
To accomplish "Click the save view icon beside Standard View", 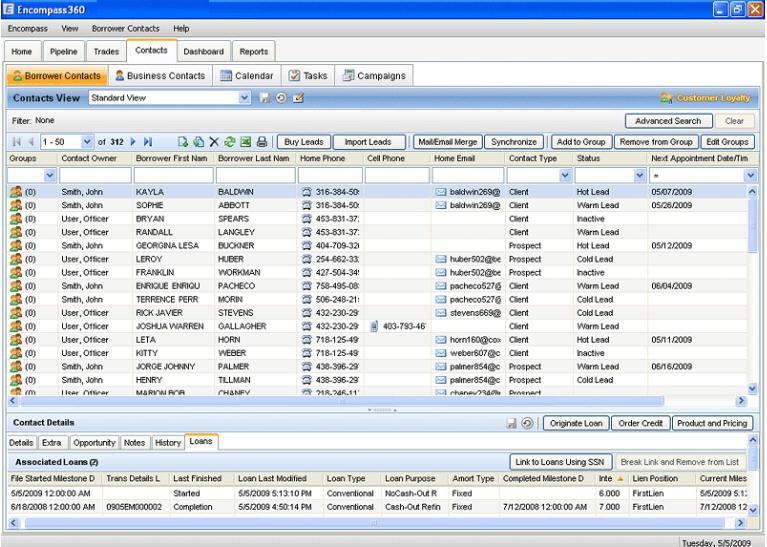I will [264, 98].
